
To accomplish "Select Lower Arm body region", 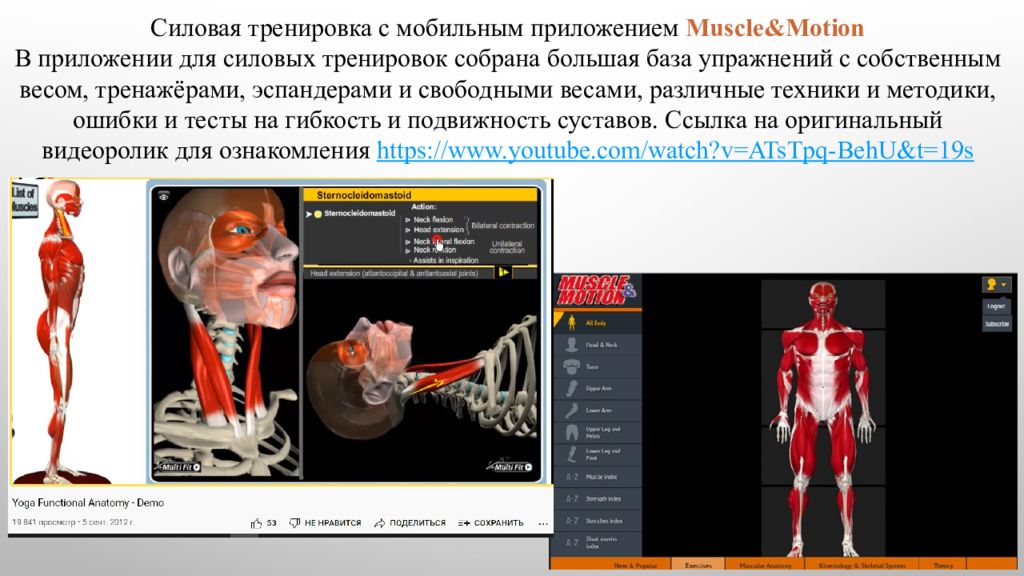I will point(598,411).
